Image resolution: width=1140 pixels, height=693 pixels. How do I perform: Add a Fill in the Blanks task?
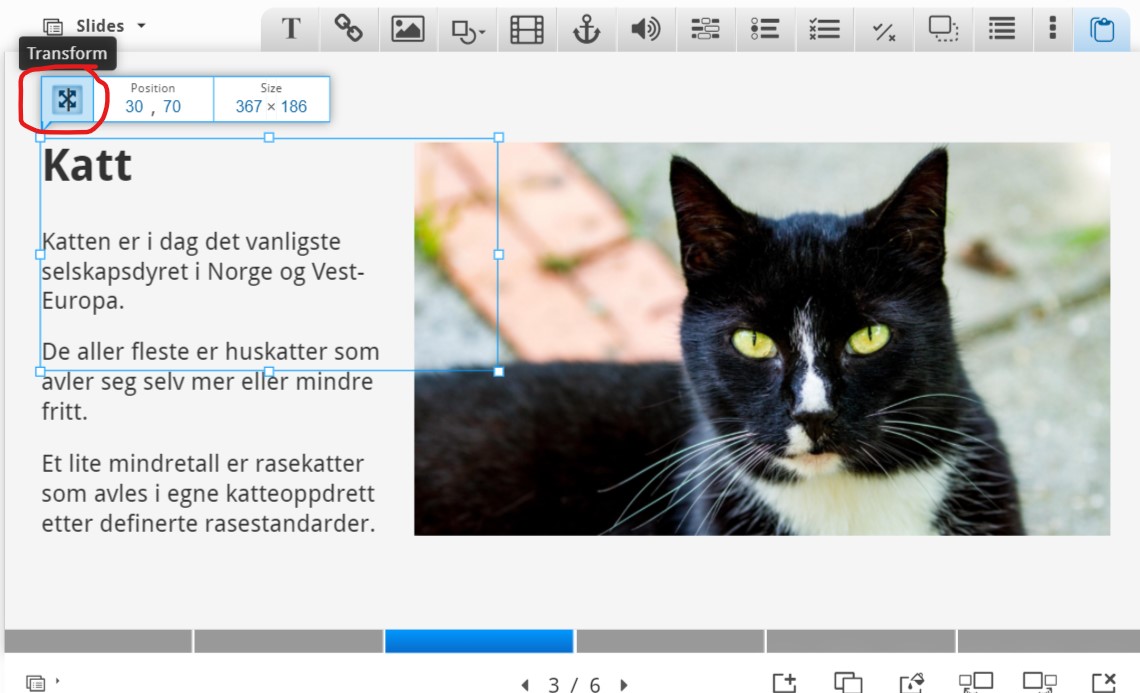click(x=705, y=29)
